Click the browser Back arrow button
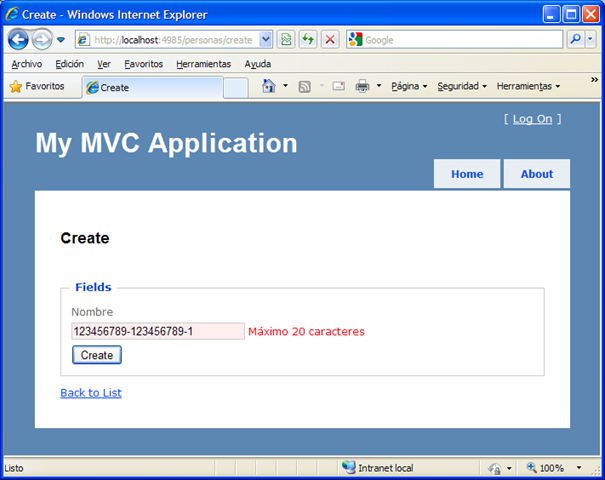The image size is (605, 480). 18,39
